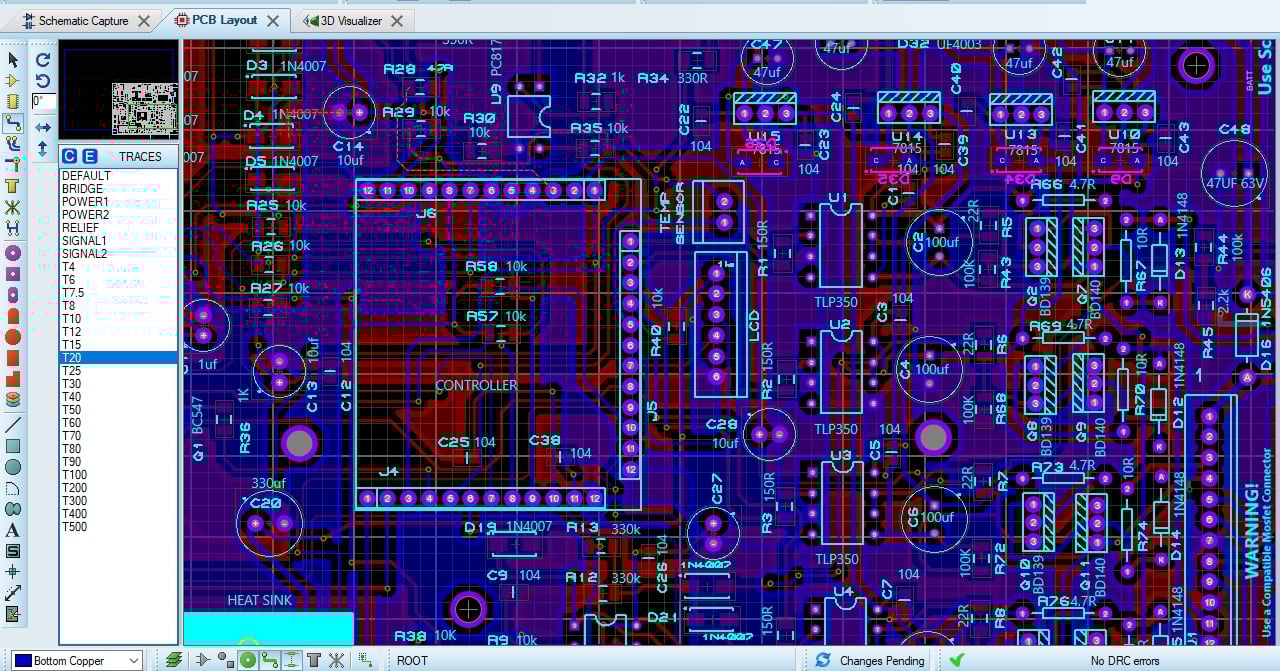Select RELIEF trace style
The image size is (1280, 671).
pyautogui.click(x=118, y=228)
